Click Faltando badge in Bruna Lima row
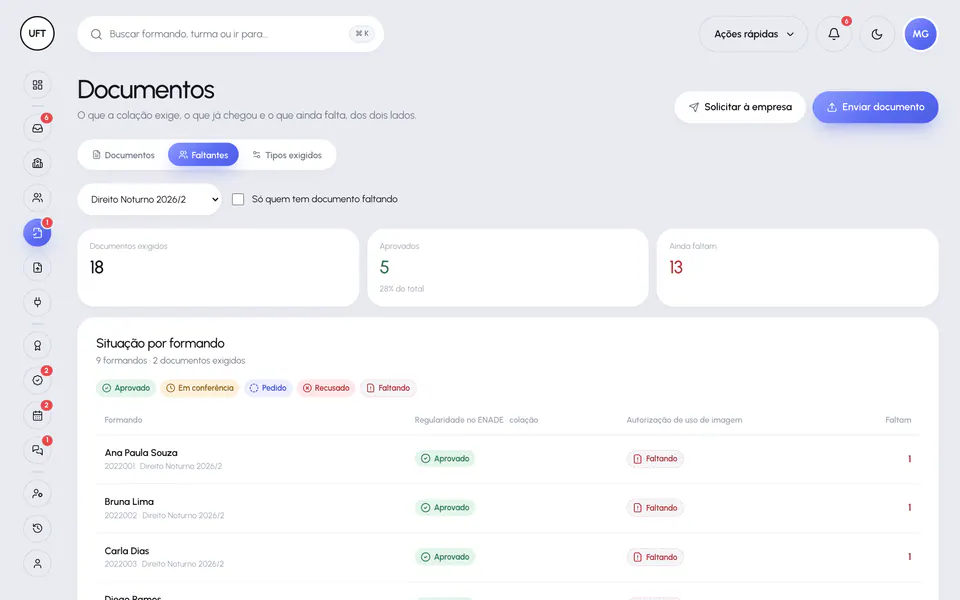This screenshot has height=600, width=960. click(655, 508)
